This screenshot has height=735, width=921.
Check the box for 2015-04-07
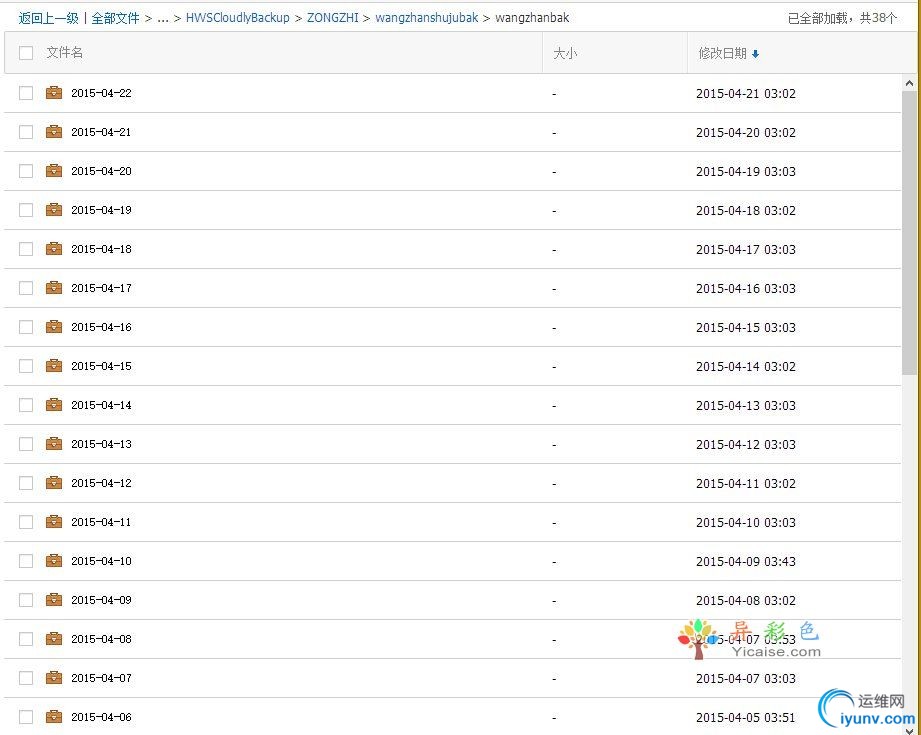26,677
